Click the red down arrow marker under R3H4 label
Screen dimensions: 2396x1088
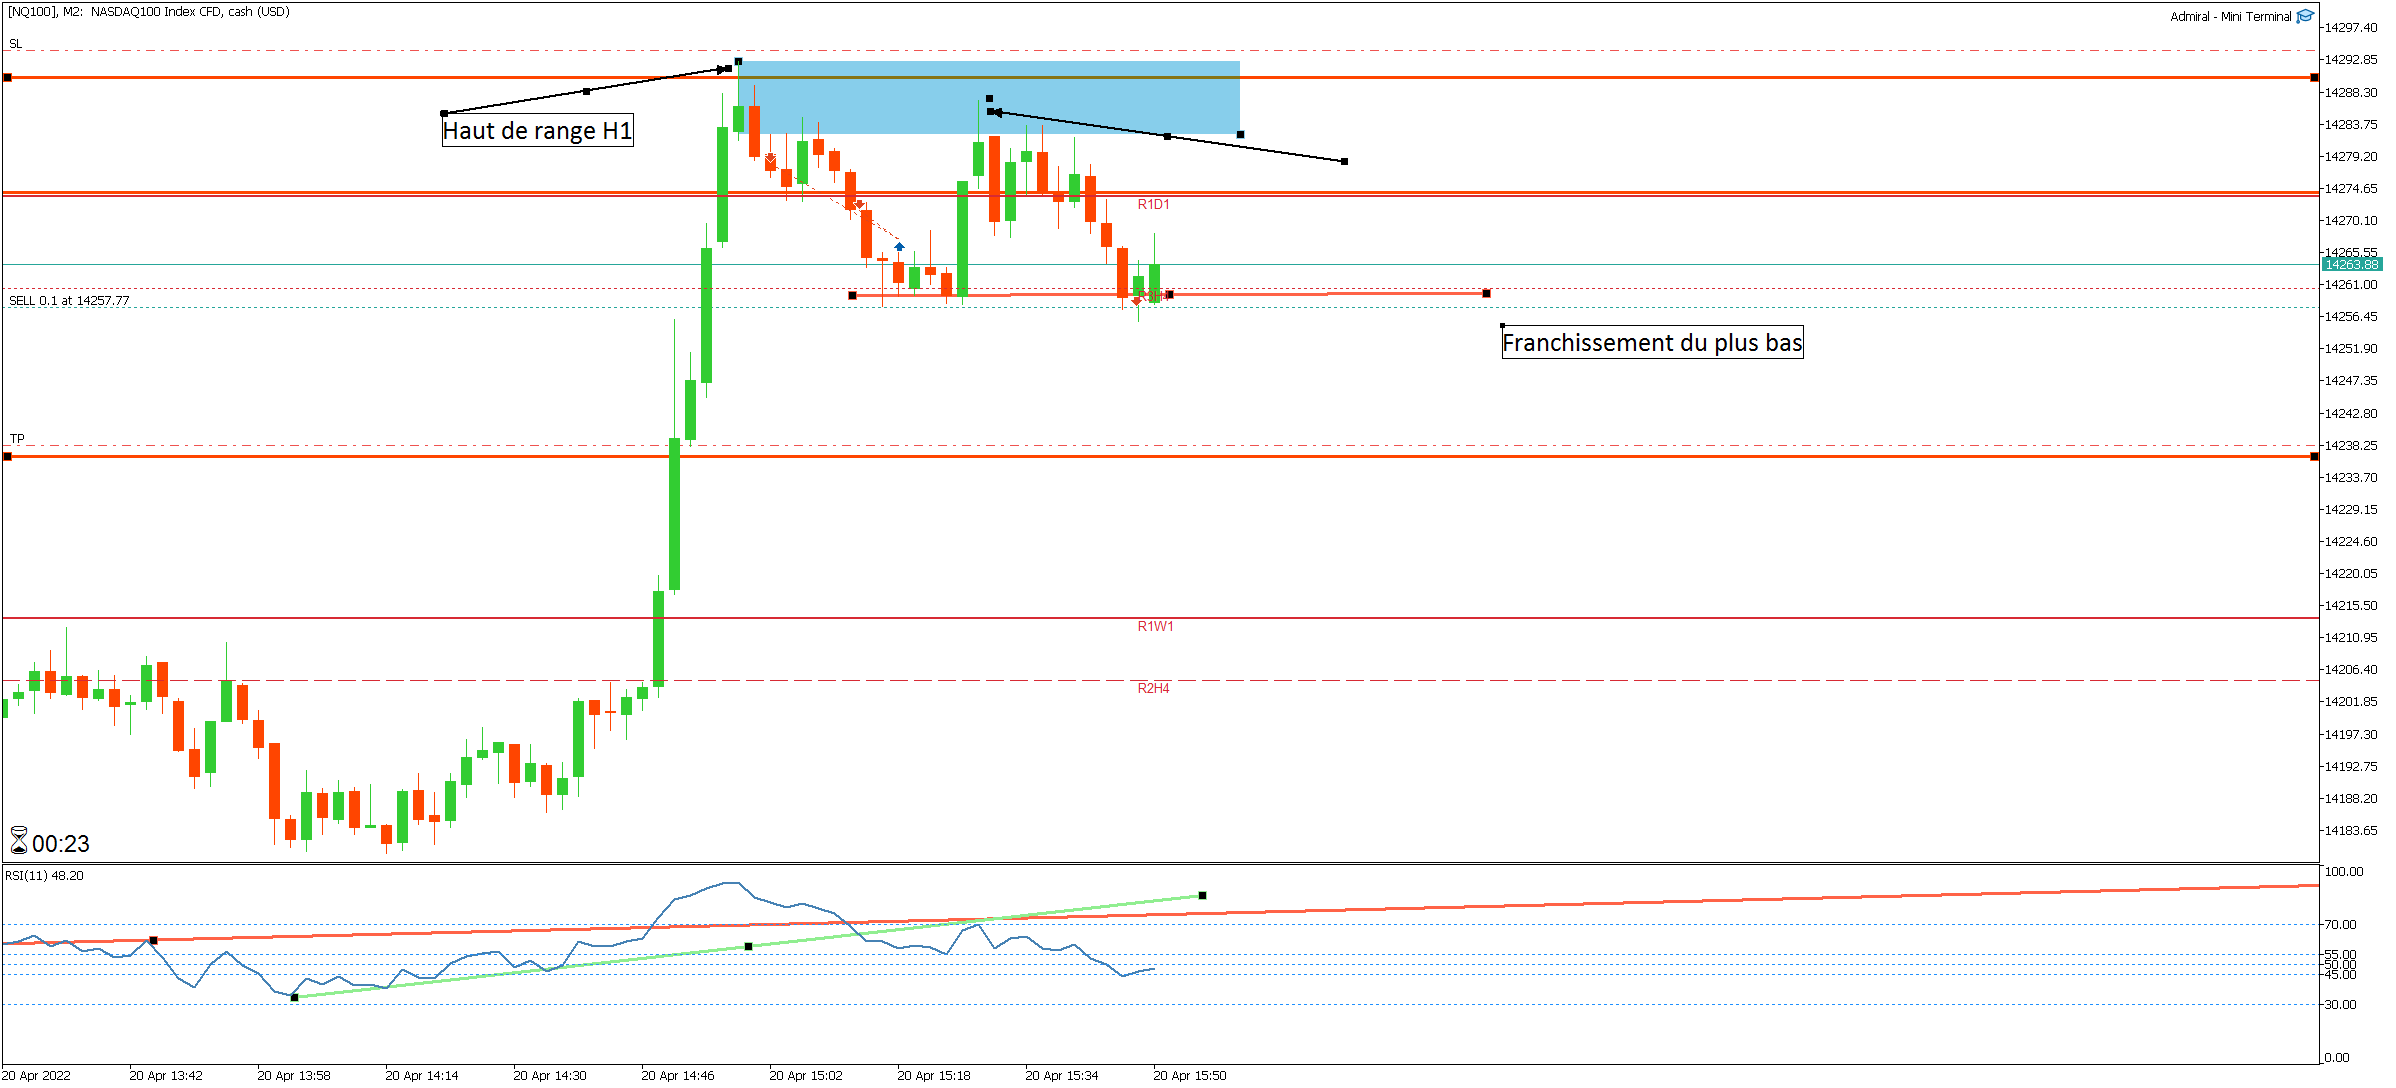tap(1136, 301)
